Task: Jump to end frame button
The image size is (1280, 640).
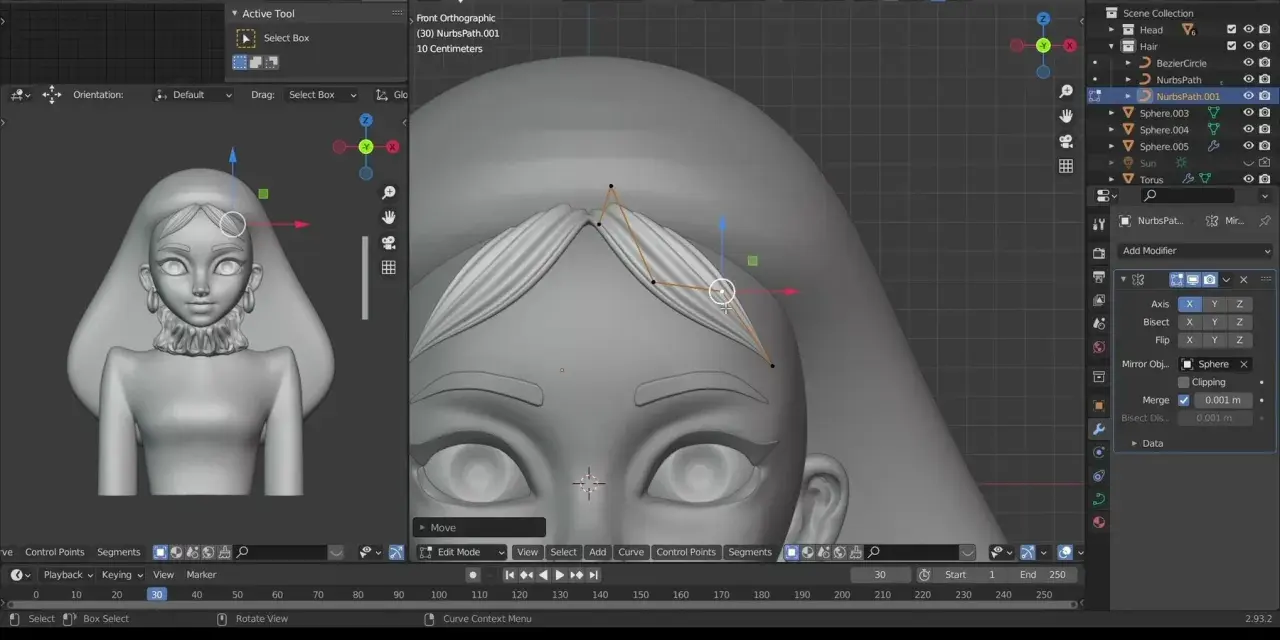Action: (x=594, y=575)
